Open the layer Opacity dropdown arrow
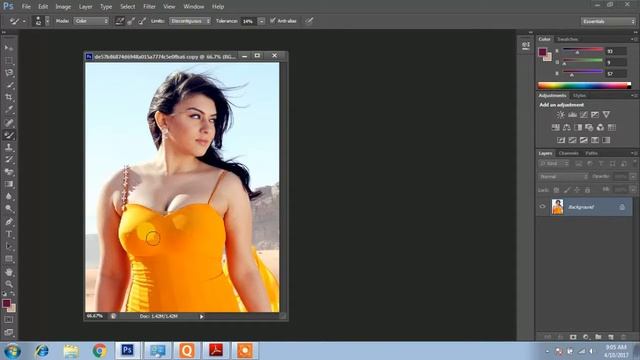 pyautogui.click(x=633, y=177)
